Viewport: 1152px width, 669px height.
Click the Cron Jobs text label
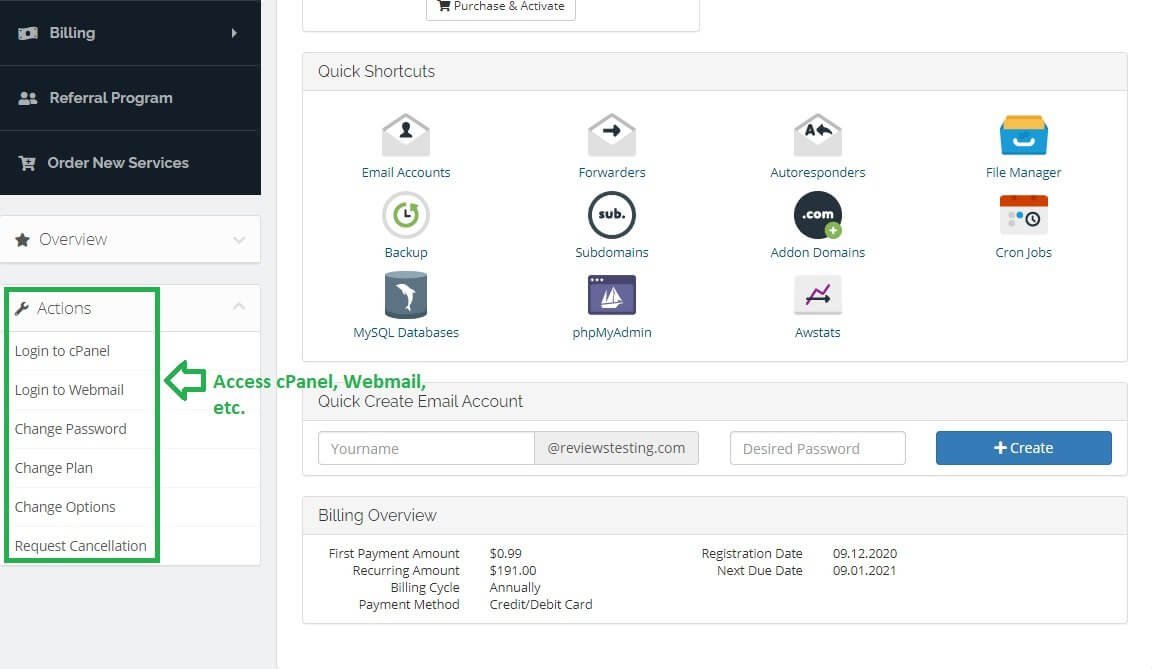(1023, 253)
